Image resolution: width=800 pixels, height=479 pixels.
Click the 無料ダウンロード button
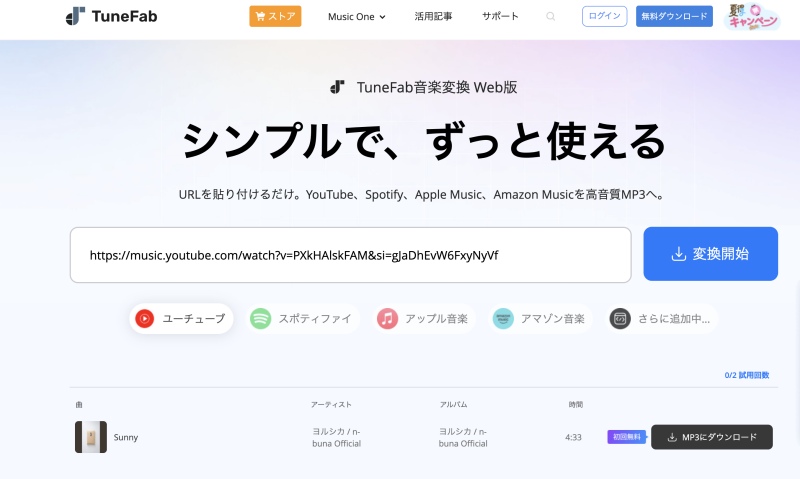(674, 16)
